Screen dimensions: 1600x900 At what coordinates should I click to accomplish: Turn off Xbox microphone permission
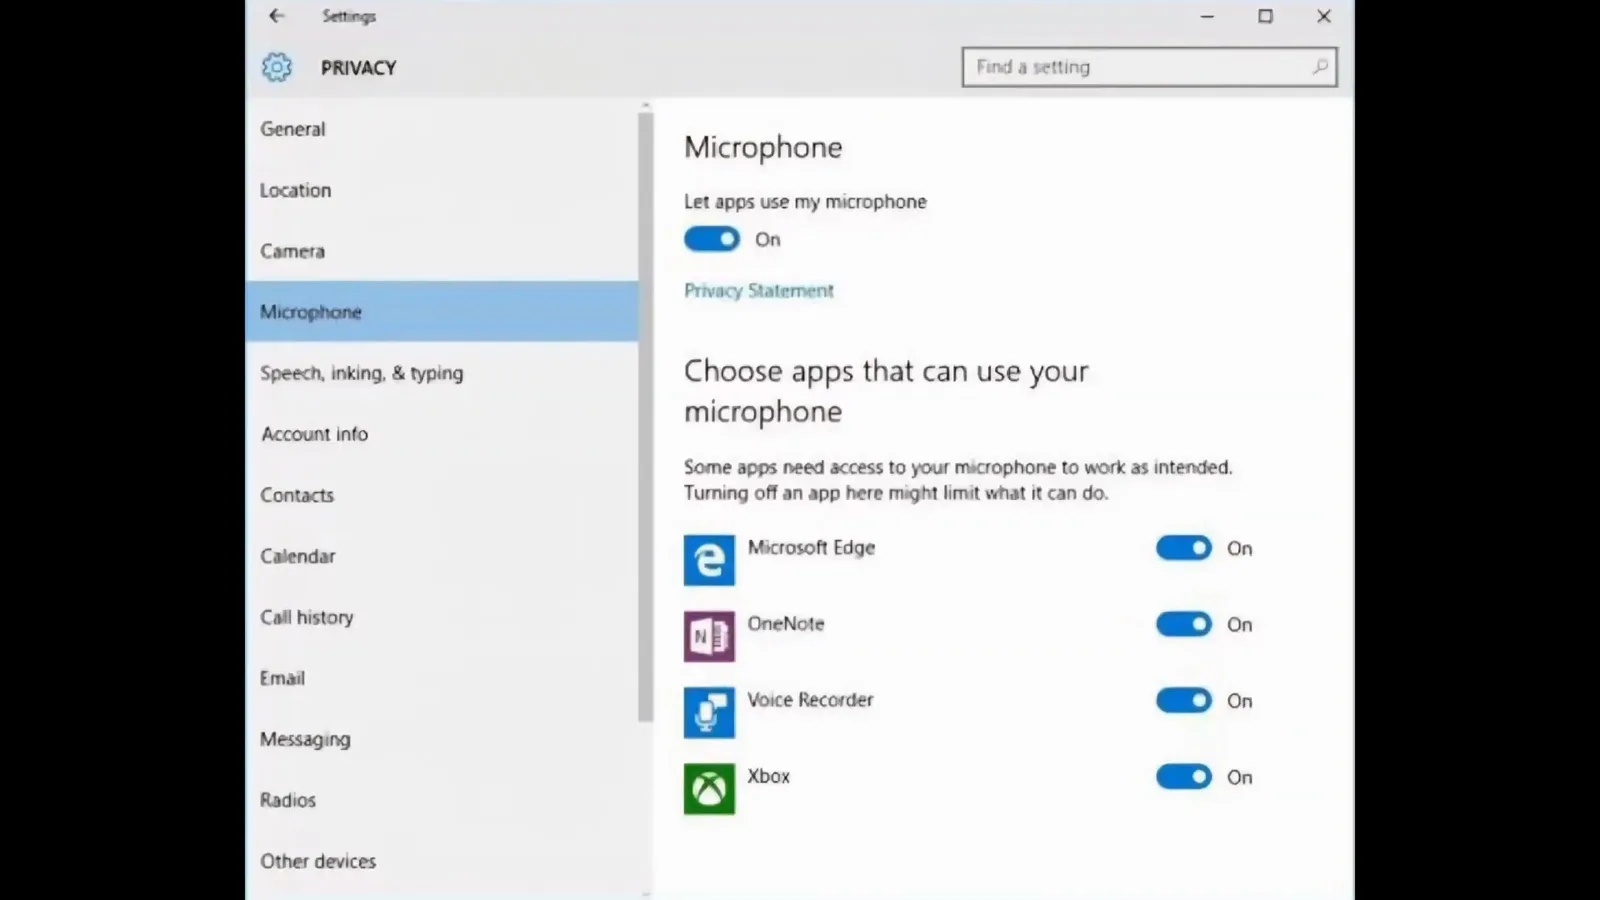click(x=1184, y=777)
